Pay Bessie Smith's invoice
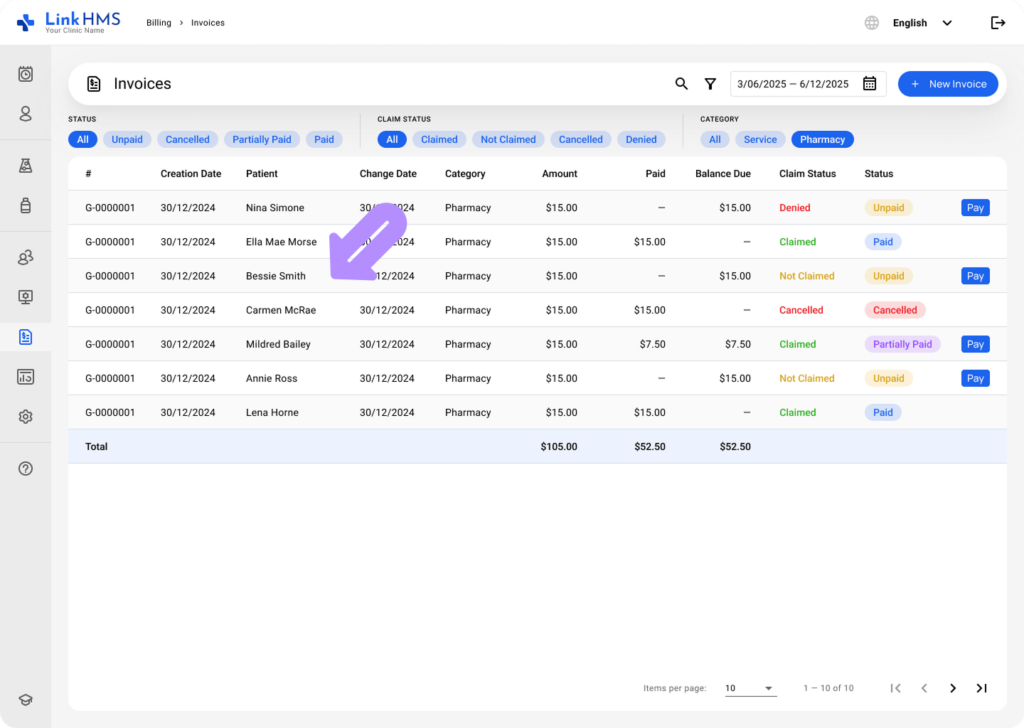 click(975, 276)
